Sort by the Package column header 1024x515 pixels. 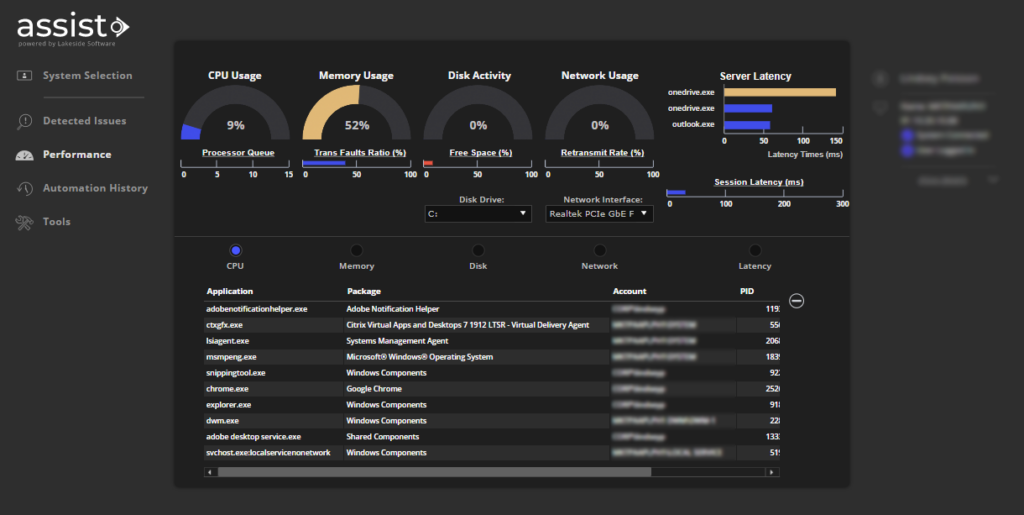pyautogui.click(x=364, y=291)
